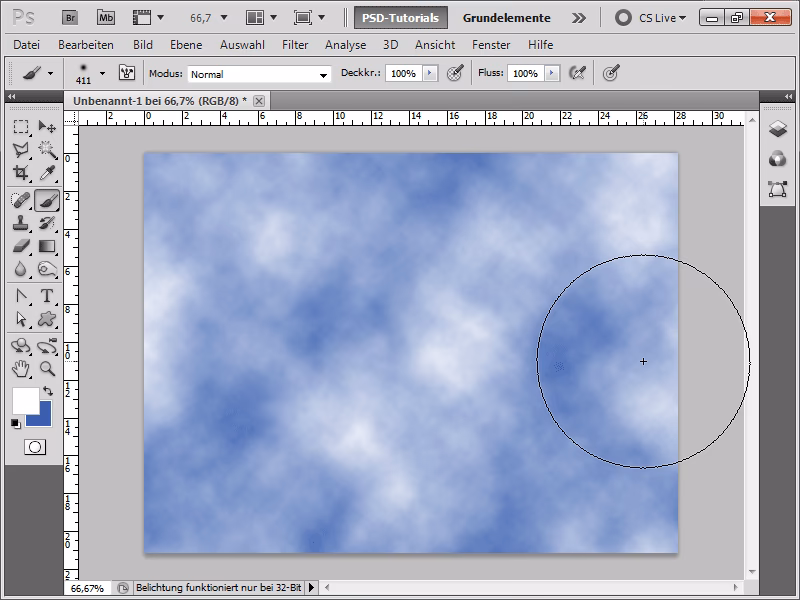This screenshot has height=600, width=800.
Task: Pick the Eraser tool
Action: [x=21, y=246]
